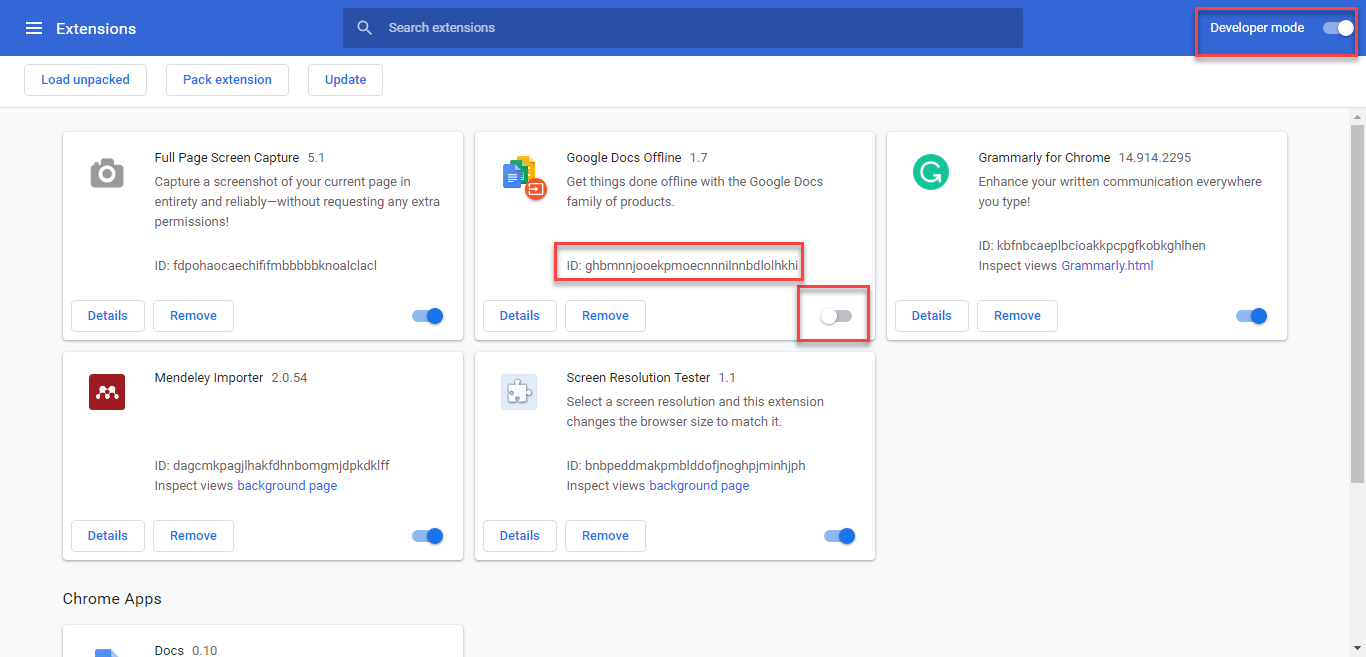Screen dimensions: 1366x657
Task: Click inside the Search extensions field
Action: click(683, 27)
